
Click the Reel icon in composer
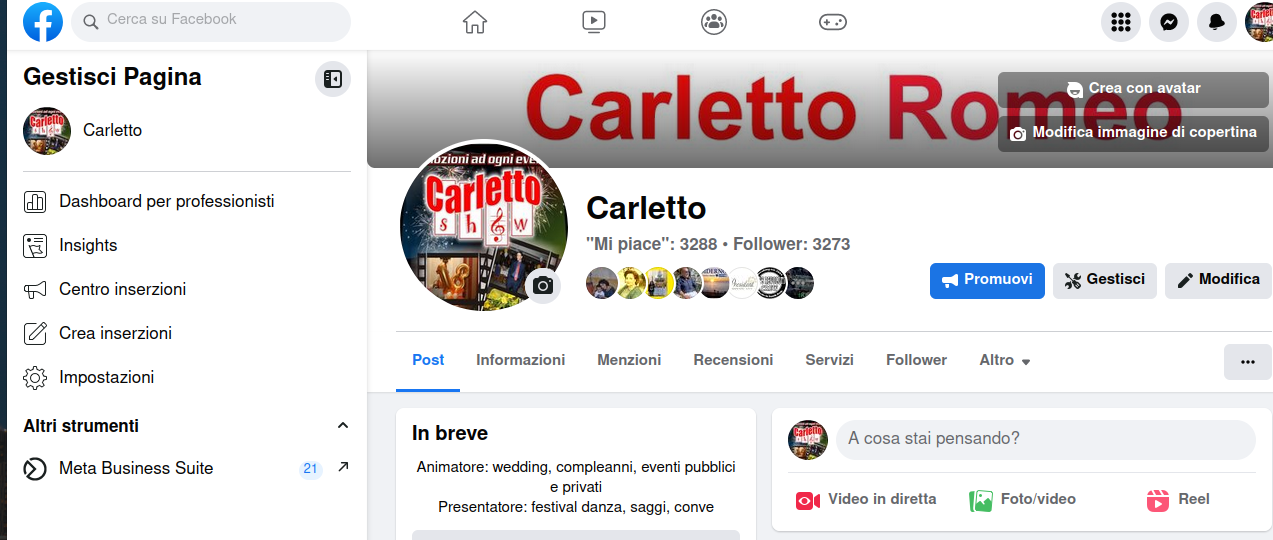(x=1158, y=500)
